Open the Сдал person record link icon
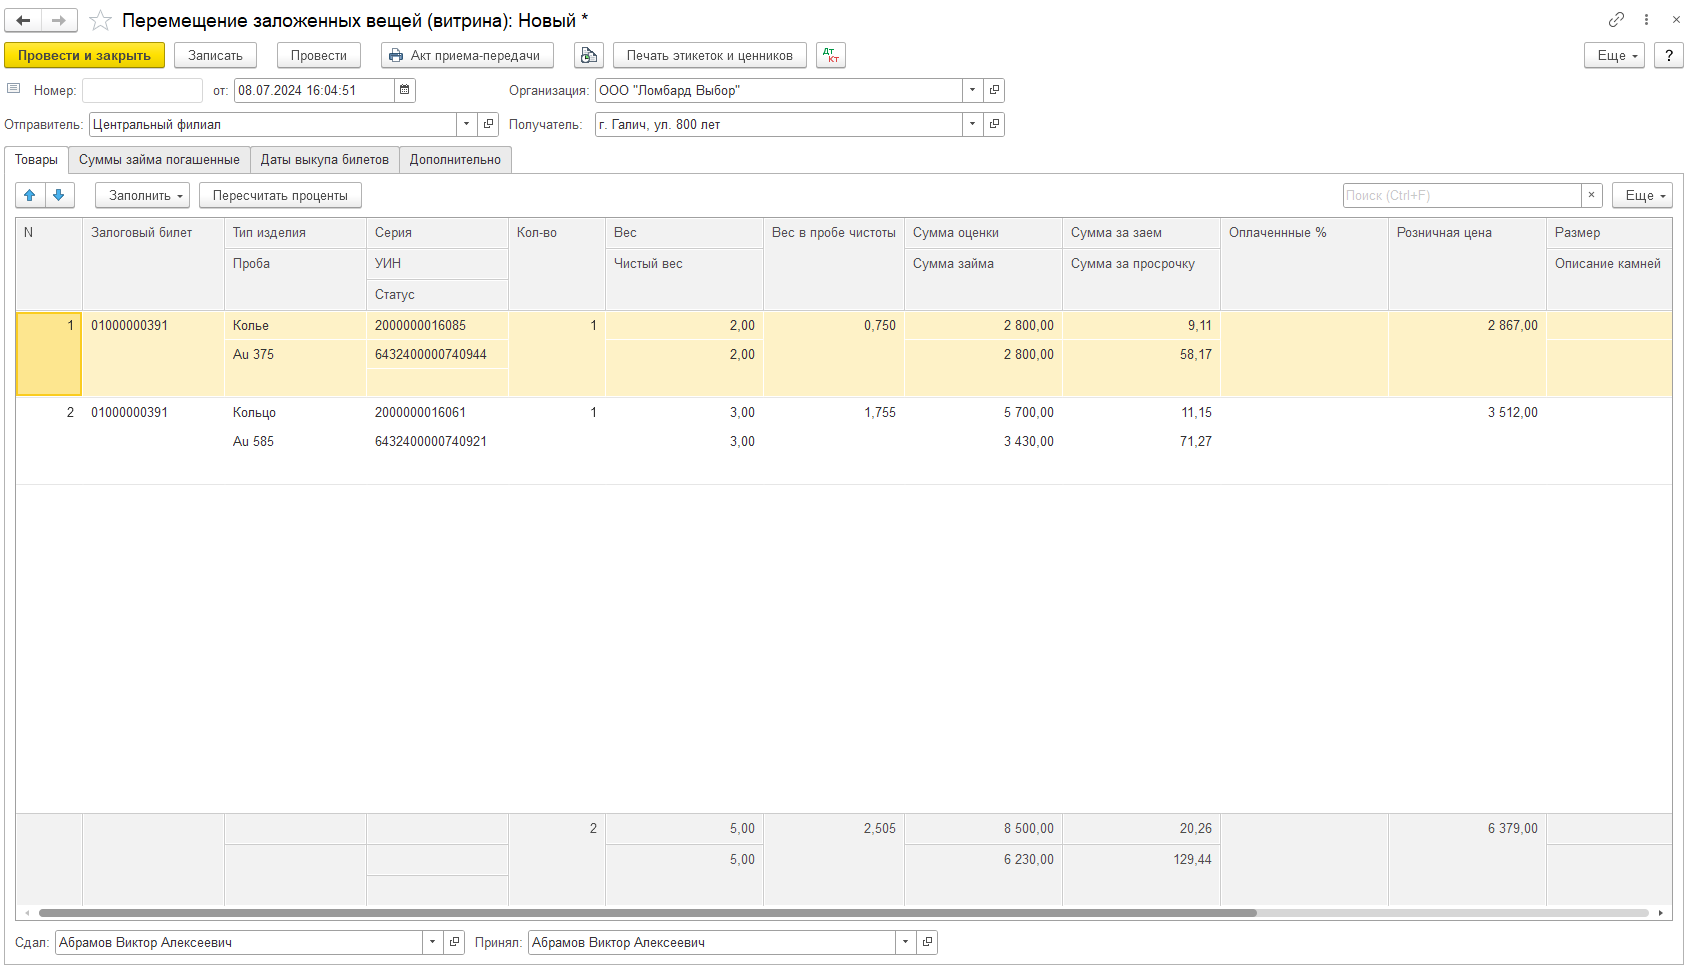 454,942
